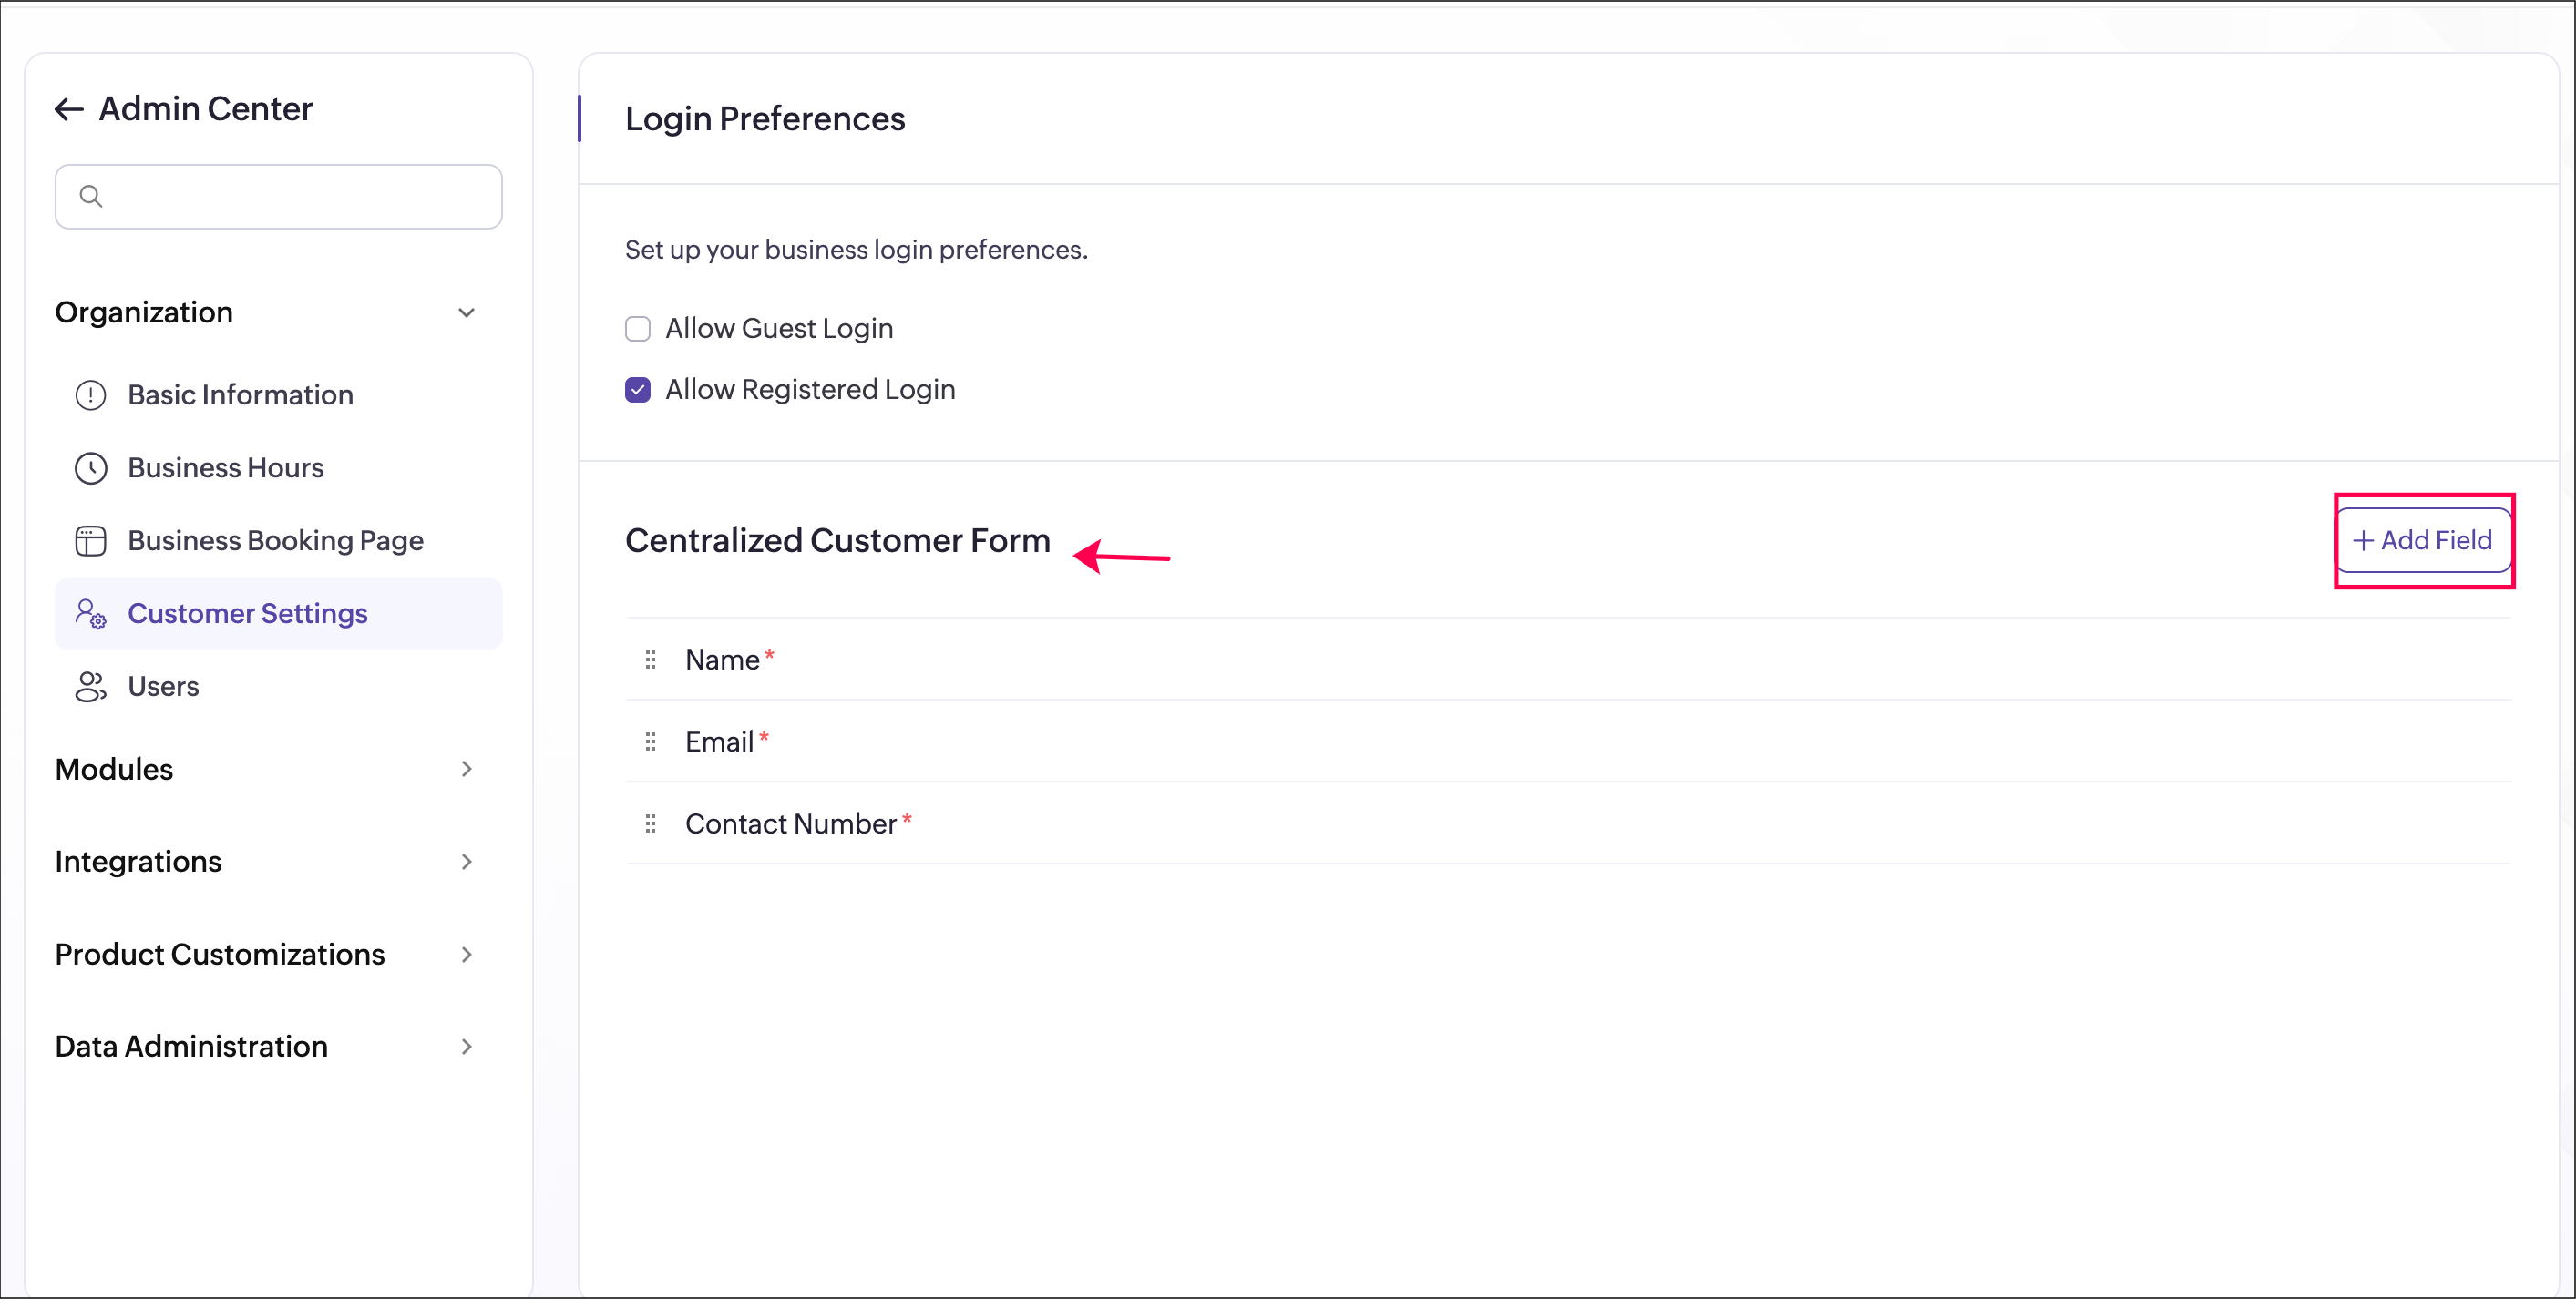The height and width of the screenshot is (1299, 2576).
Task: Collapse the Organization section
Action: tap(466, 313)
